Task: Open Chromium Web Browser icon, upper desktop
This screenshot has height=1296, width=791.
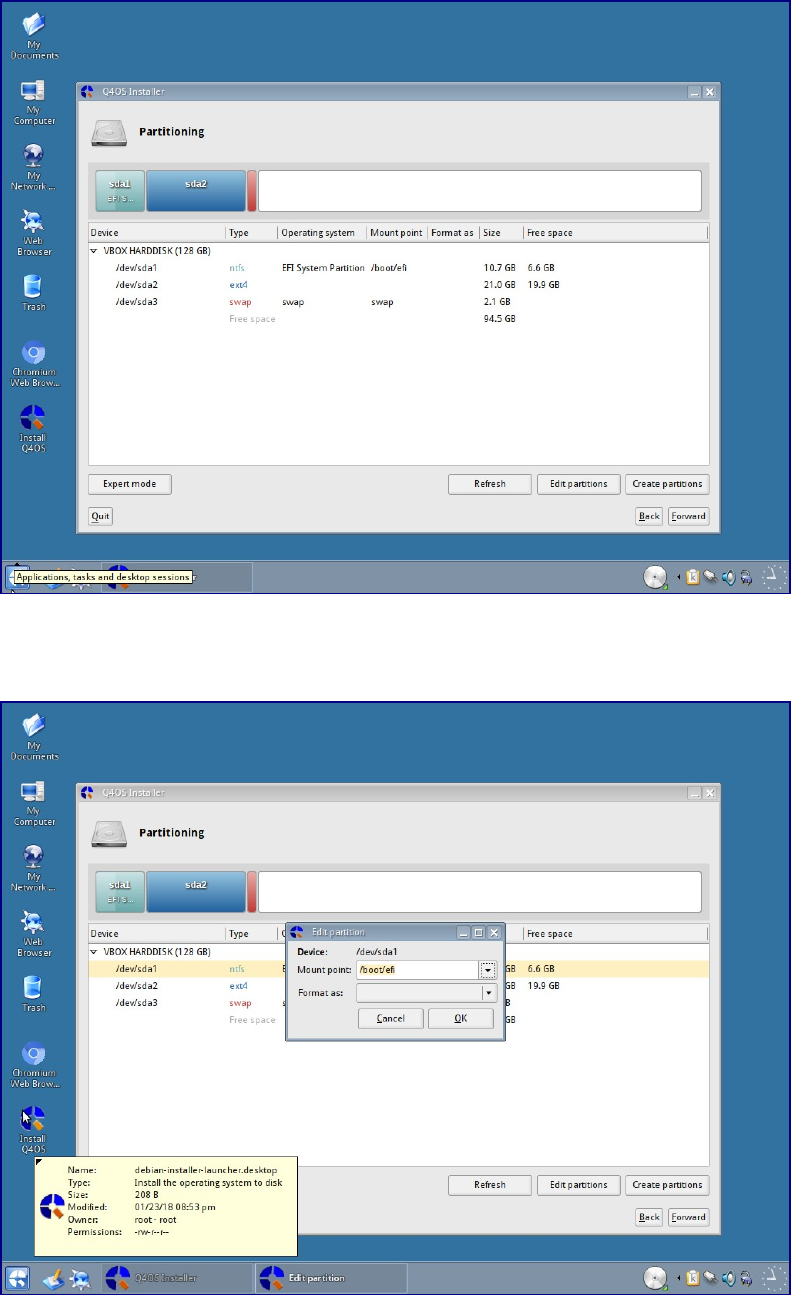Action: pyautogui.click(x=34, y=364)
